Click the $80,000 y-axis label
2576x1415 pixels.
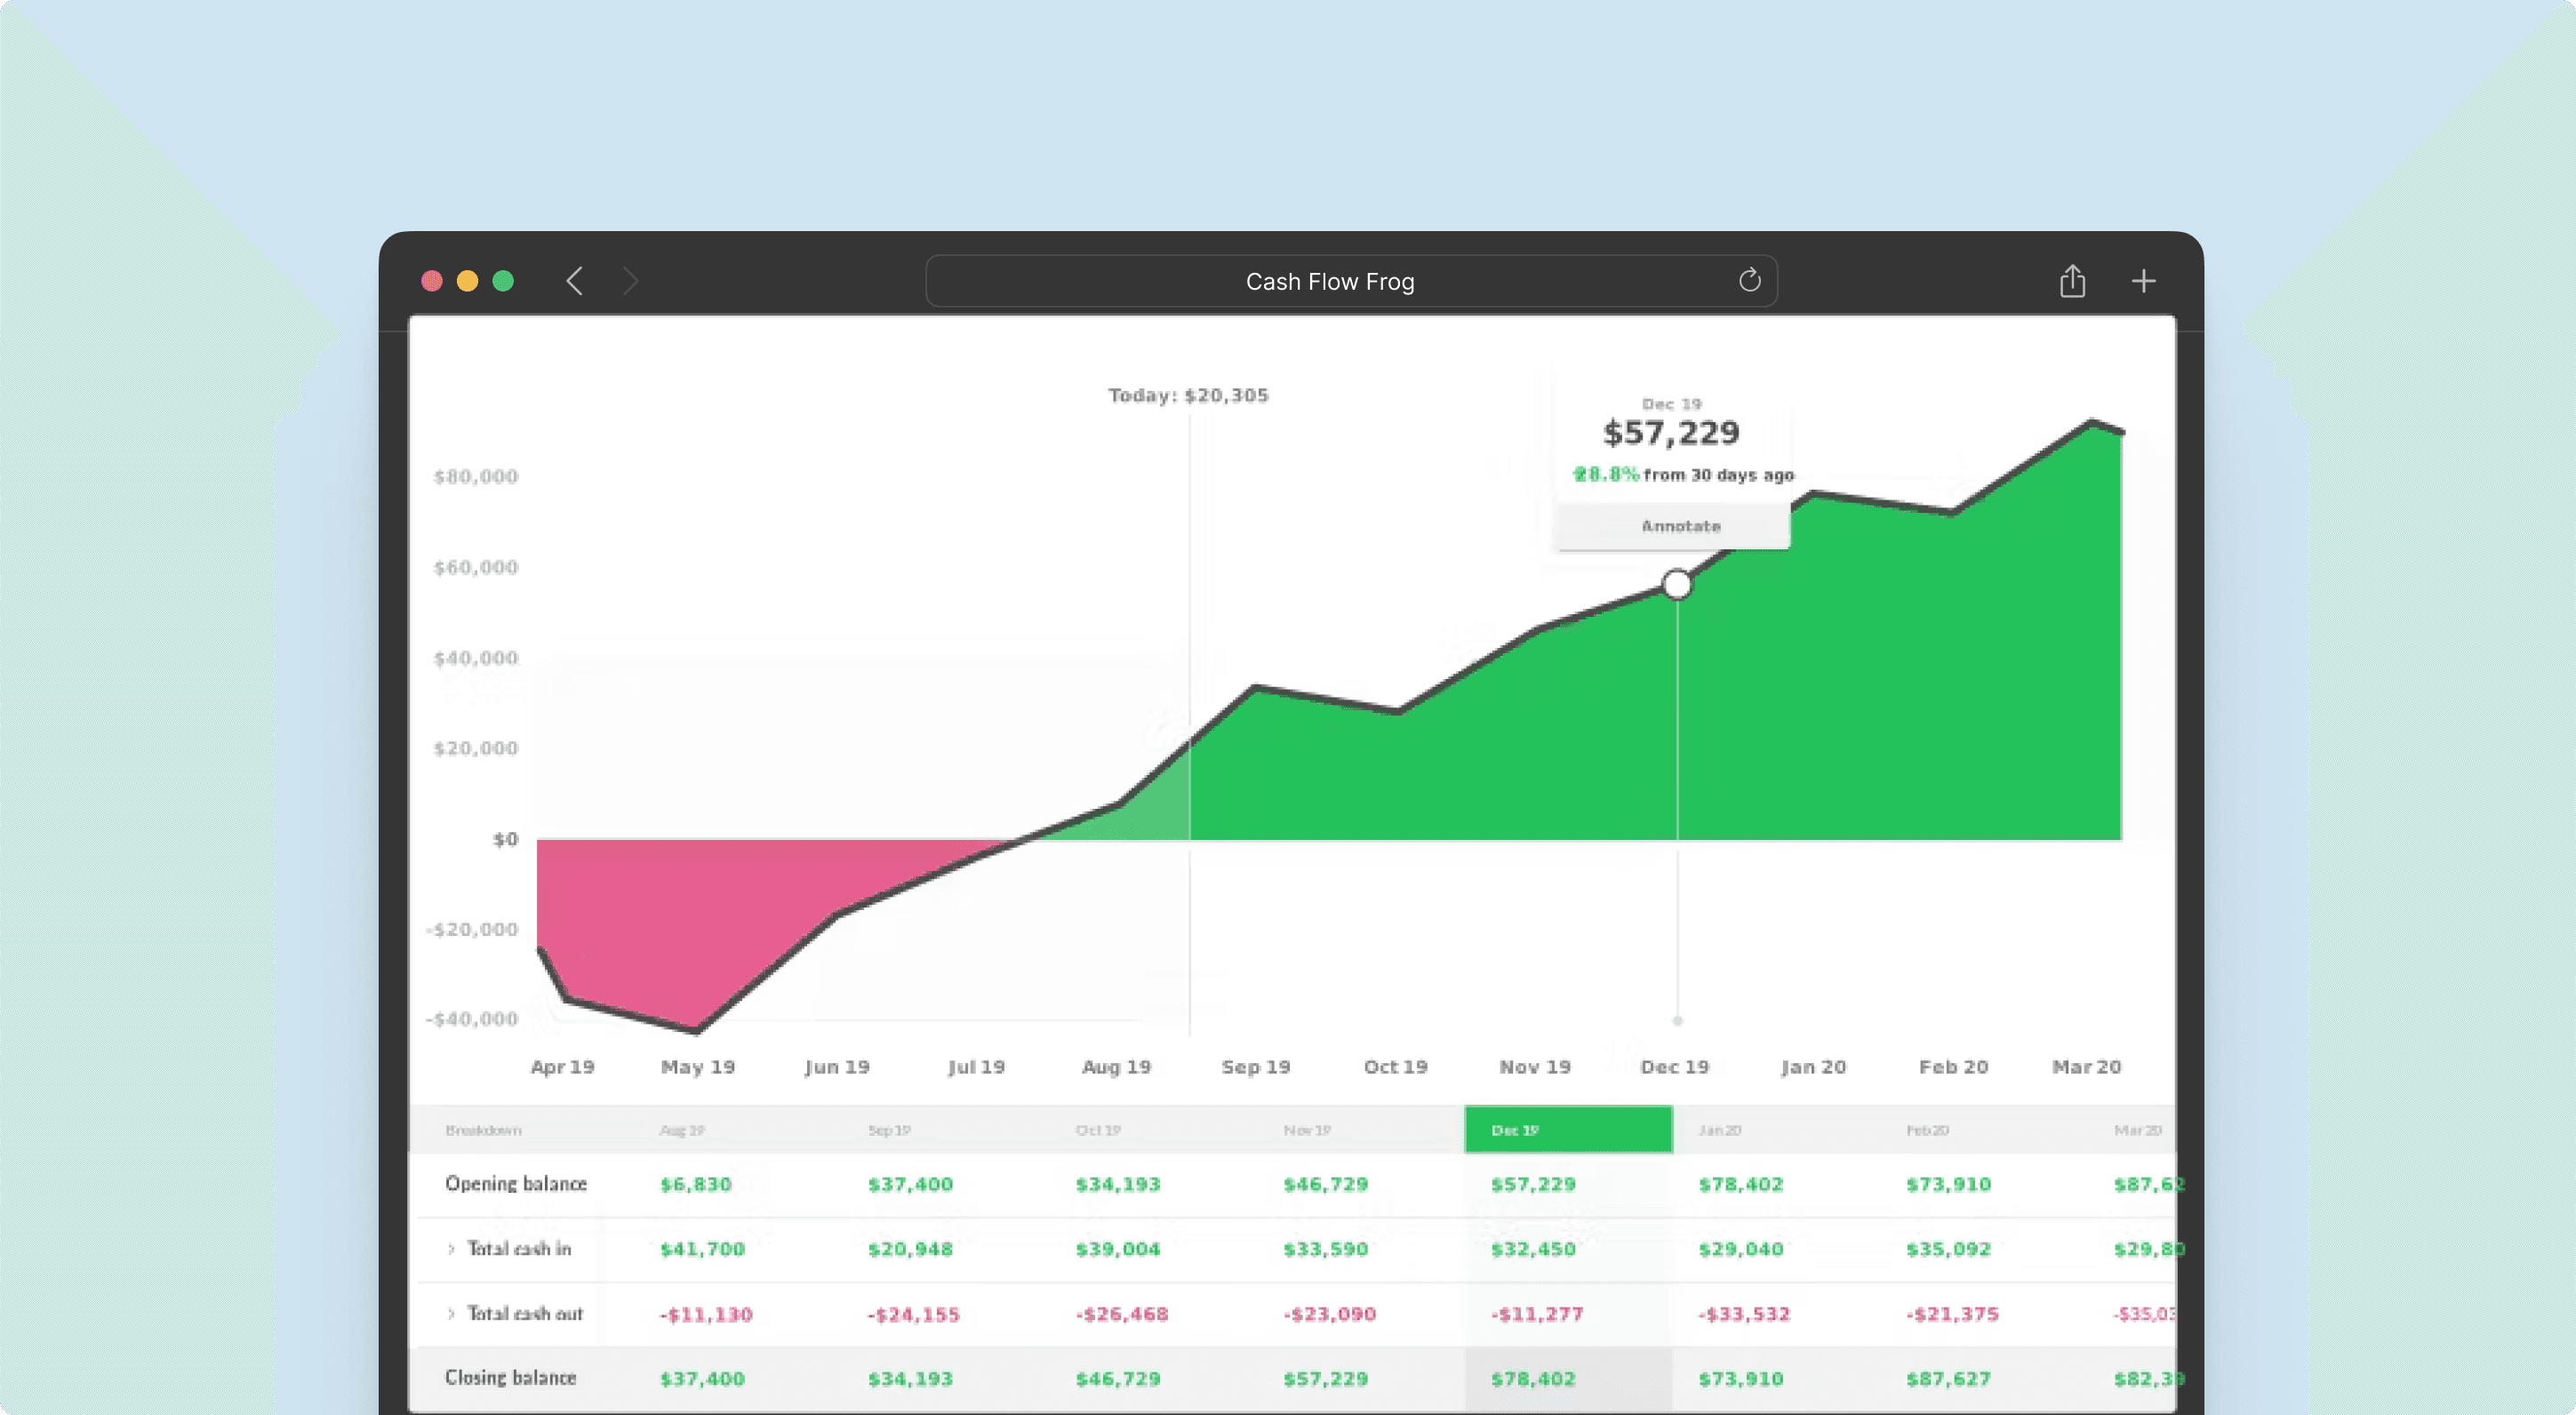(x=476, y=476)
